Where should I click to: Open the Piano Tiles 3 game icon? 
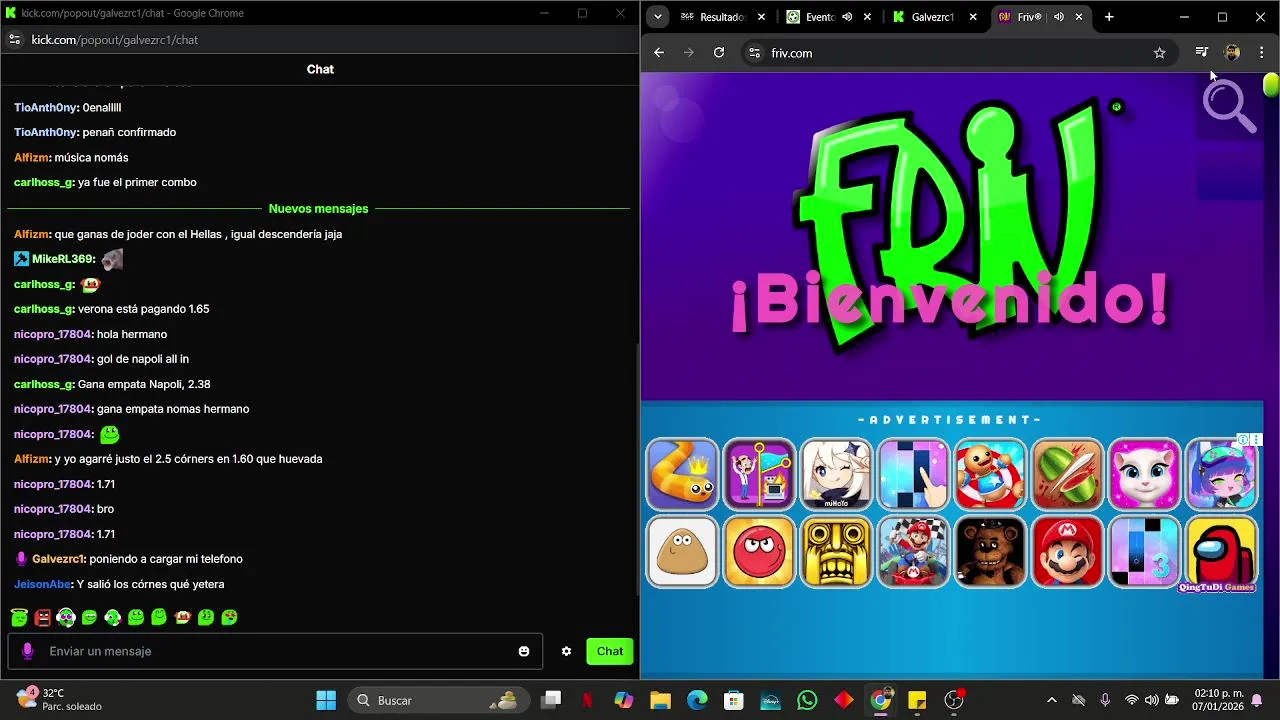pyautogui.click(x=1144, y=551)
